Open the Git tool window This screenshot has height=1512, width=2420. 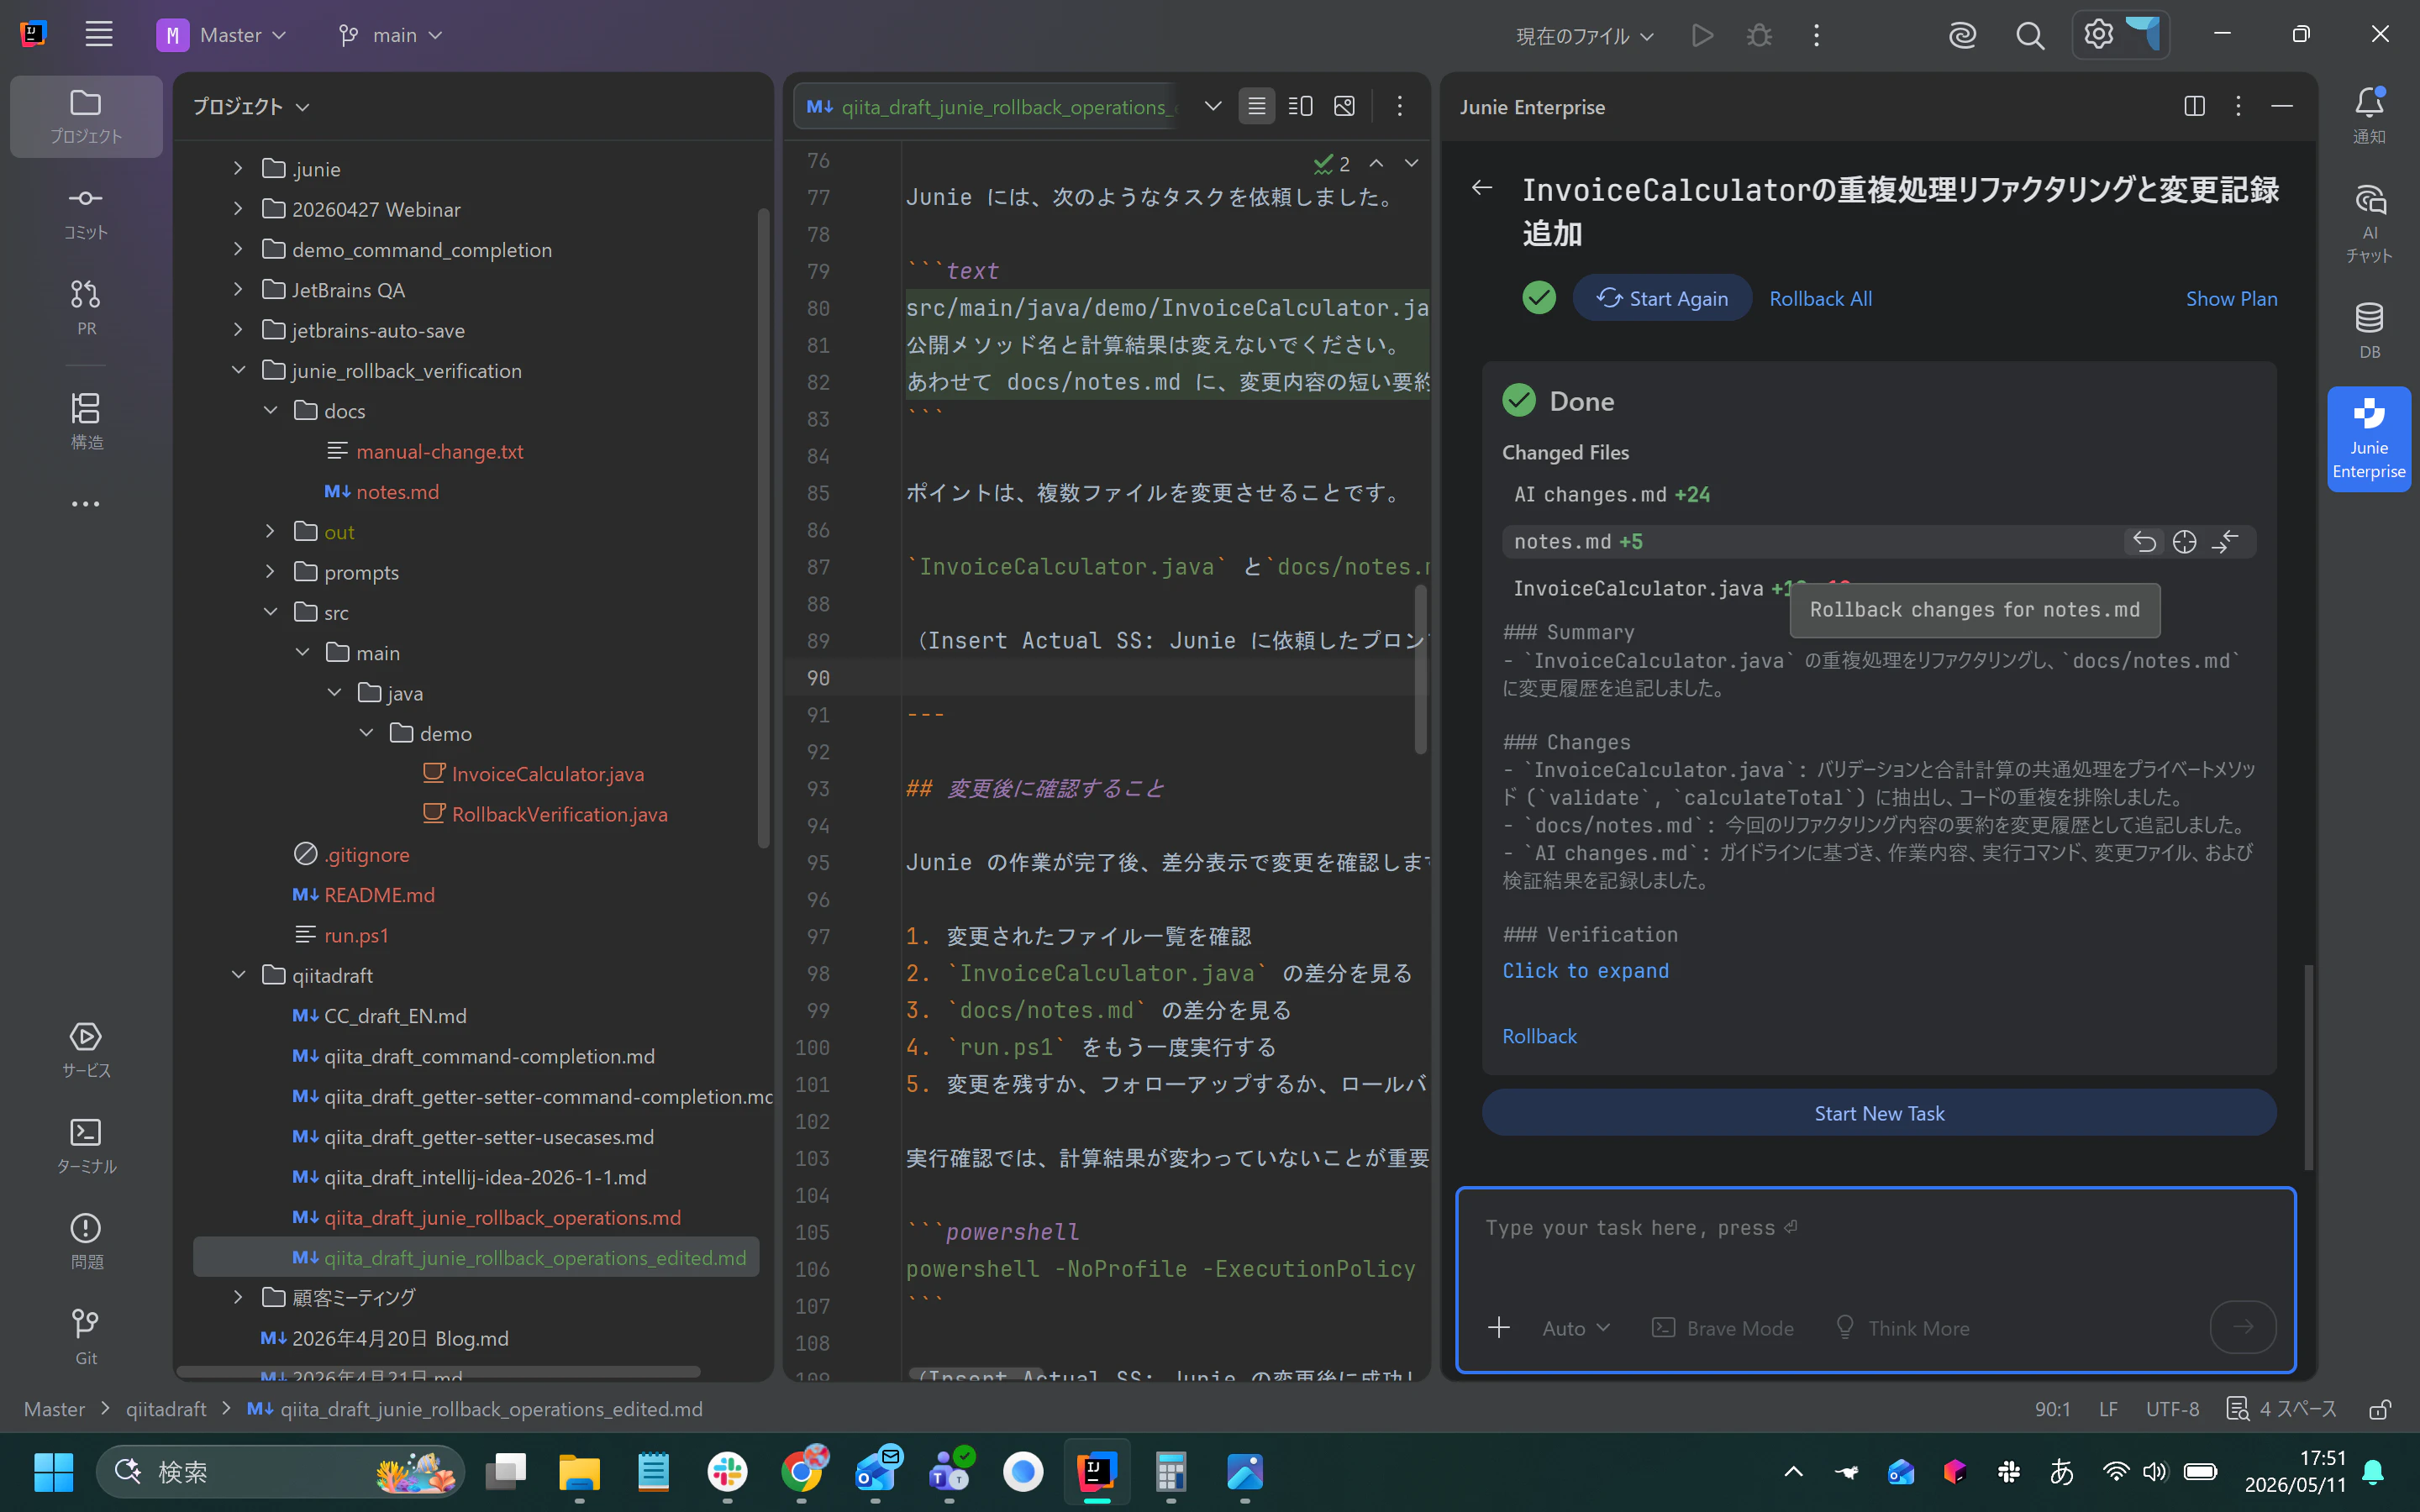86,1337
